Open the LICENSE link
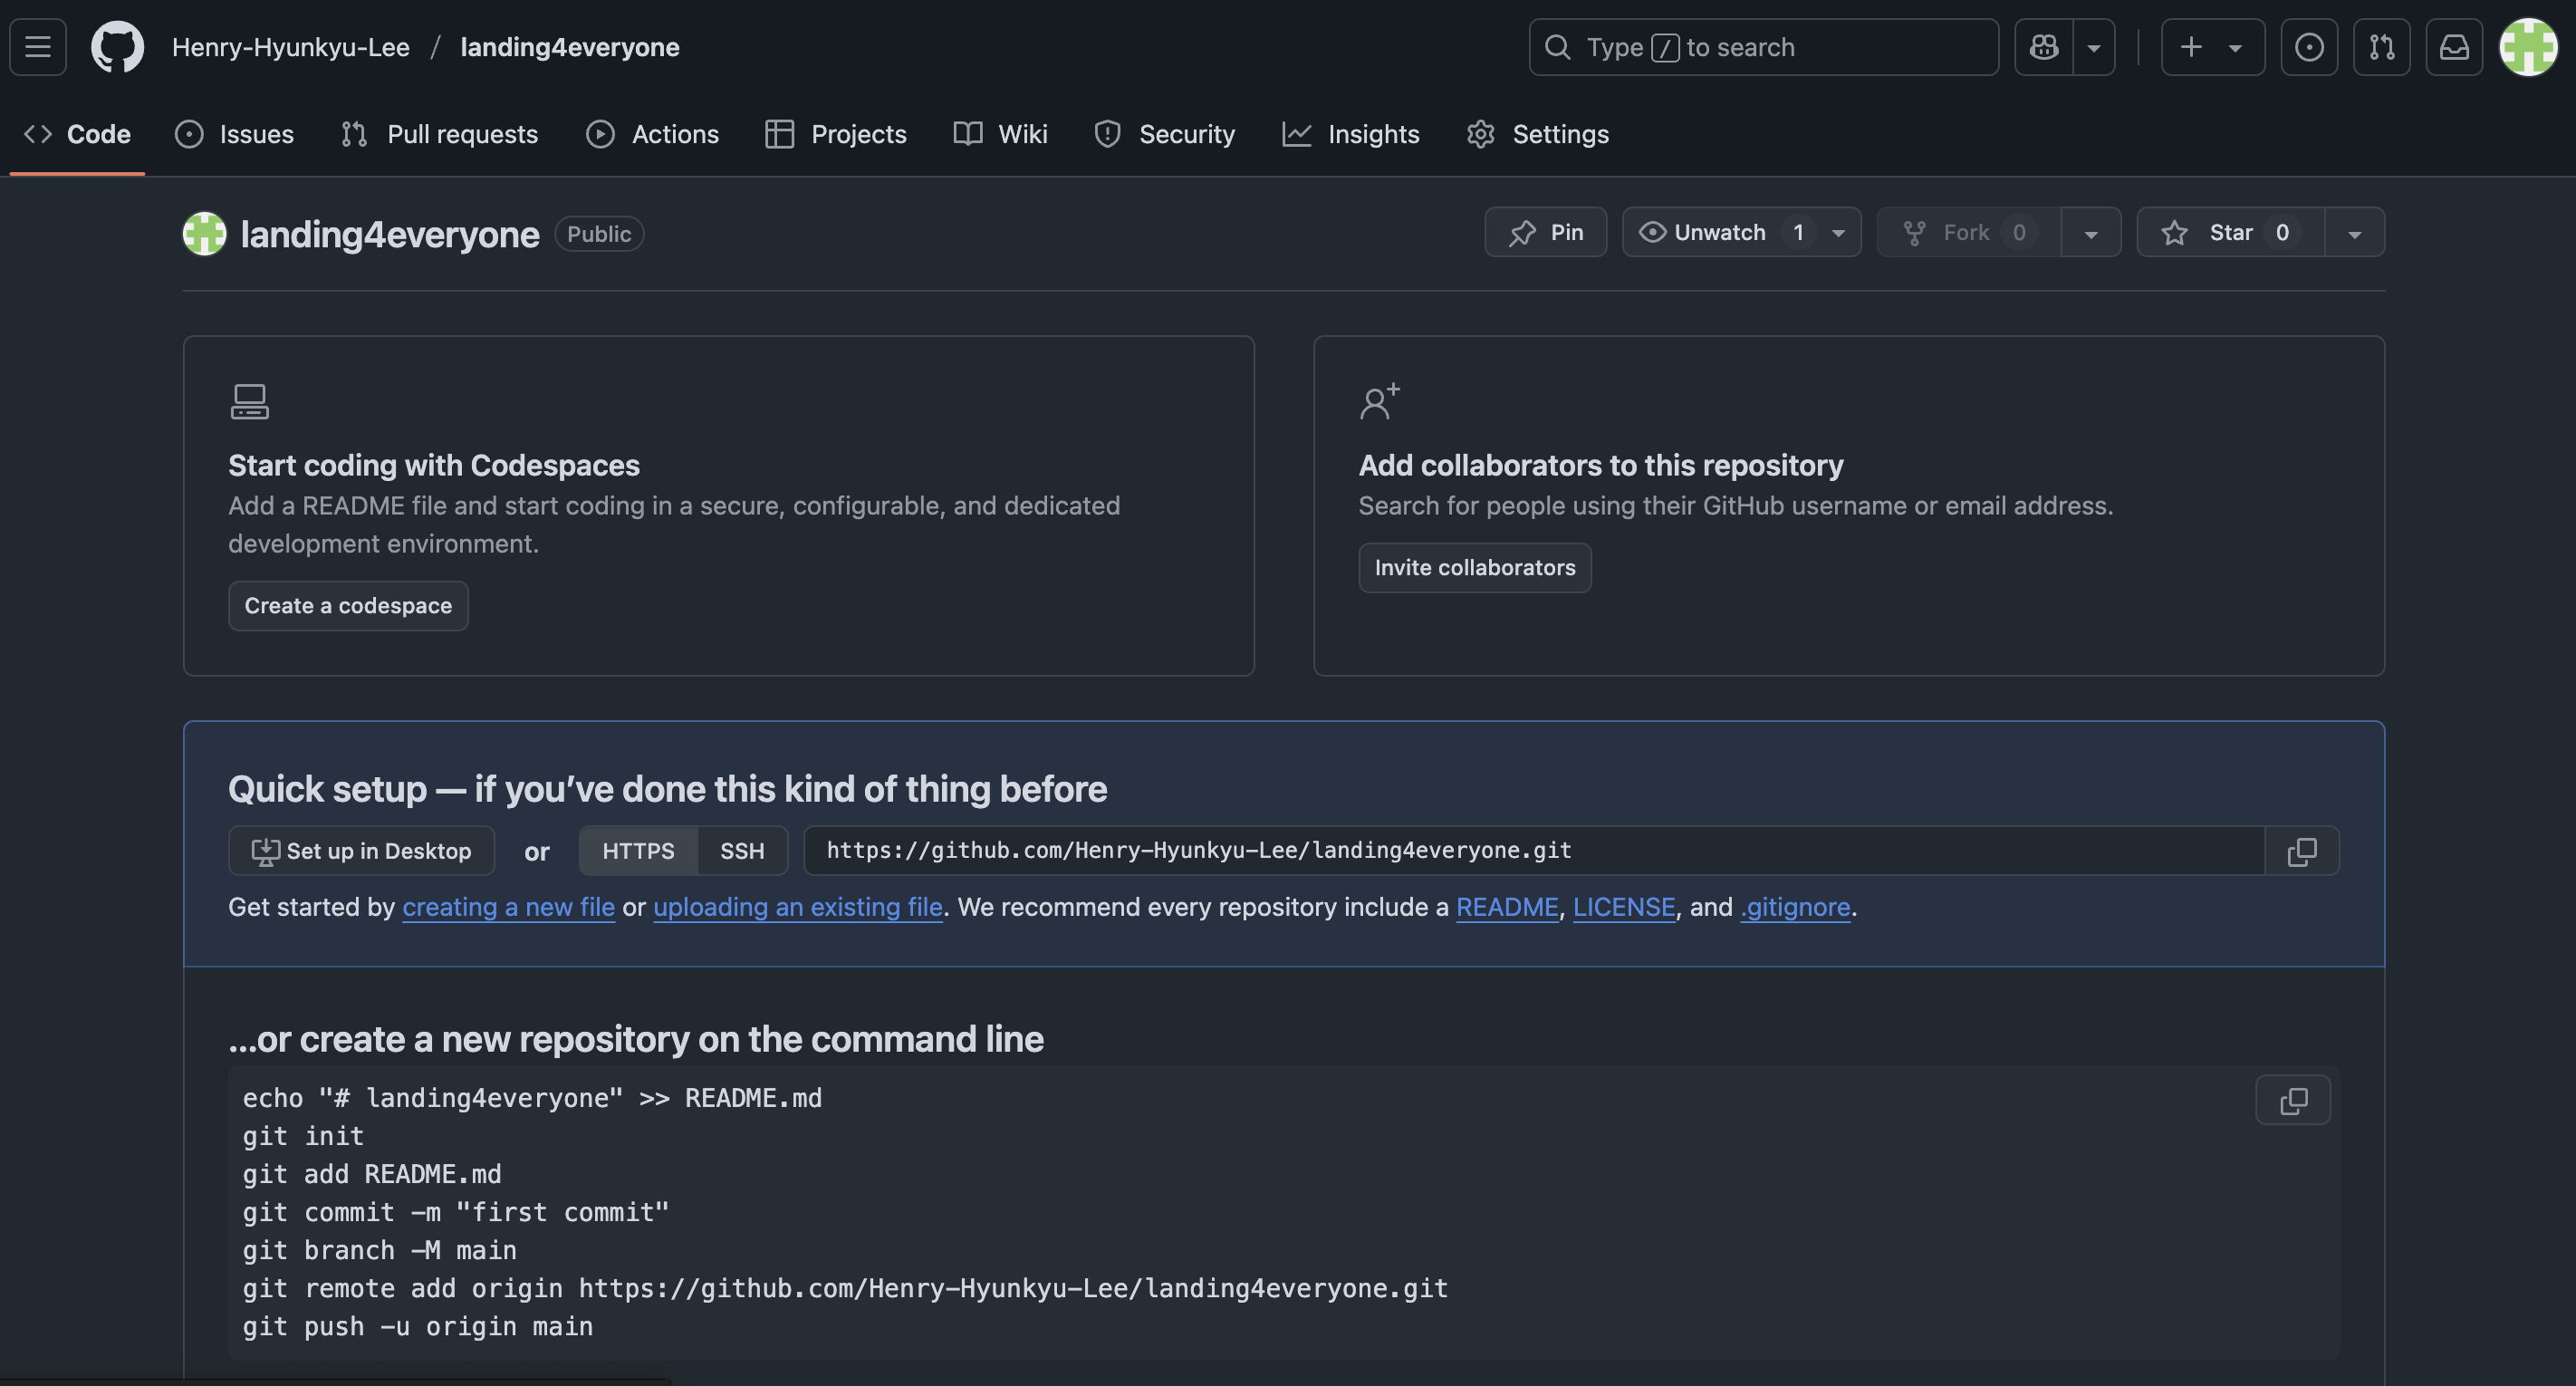The image size is (2576, 1386). pyautogui.click(x=1624, y=907)
